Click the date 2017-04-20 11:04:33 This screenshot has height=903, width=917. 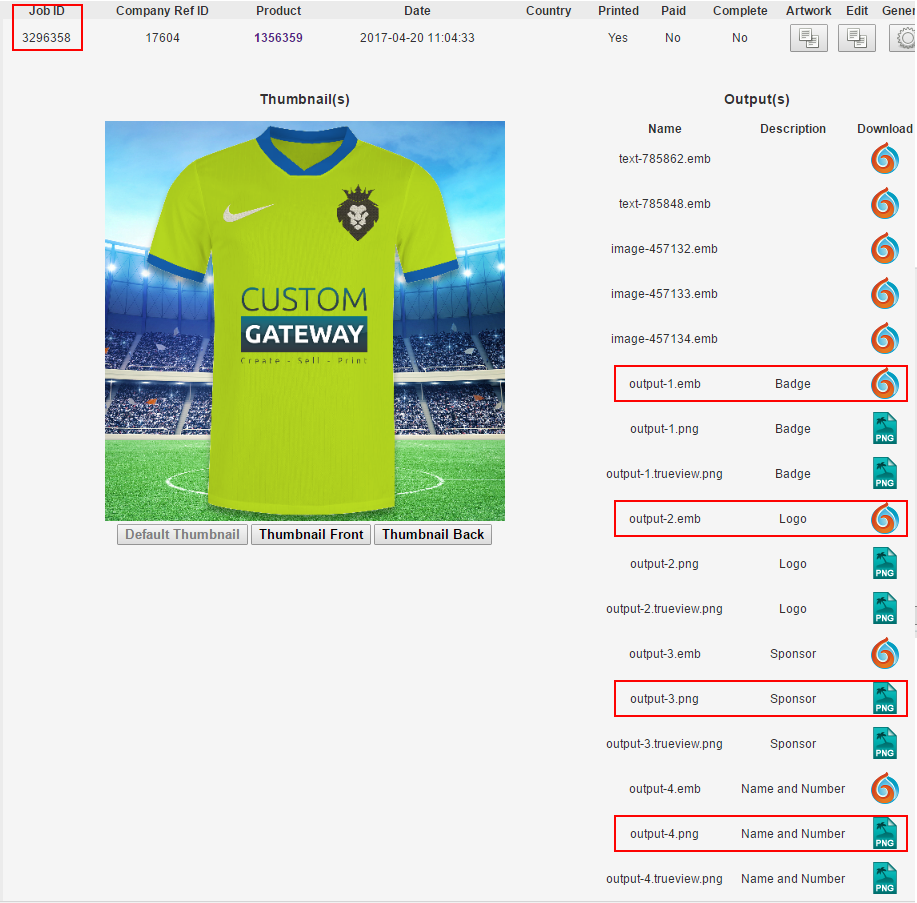[417, 38]
